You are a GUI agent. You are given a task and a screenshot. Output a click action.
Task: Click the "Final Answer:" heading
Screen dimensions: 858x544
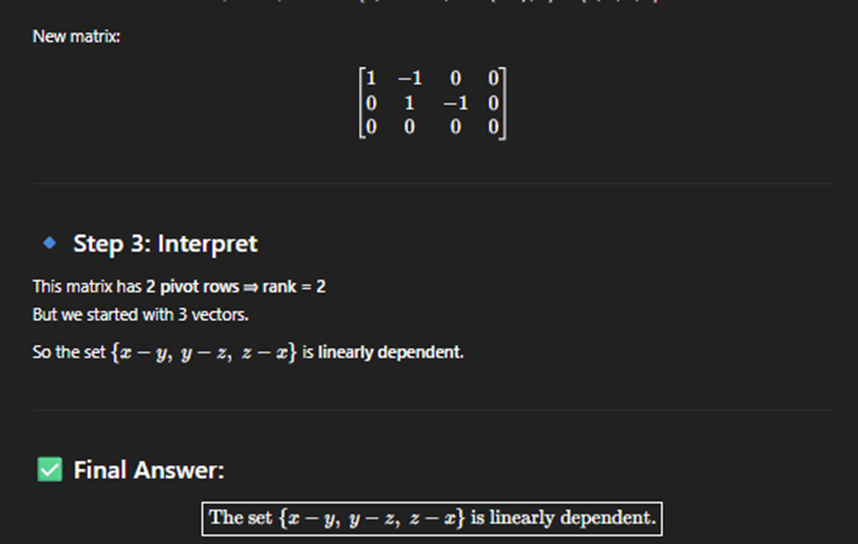click(x=149, y=470)
